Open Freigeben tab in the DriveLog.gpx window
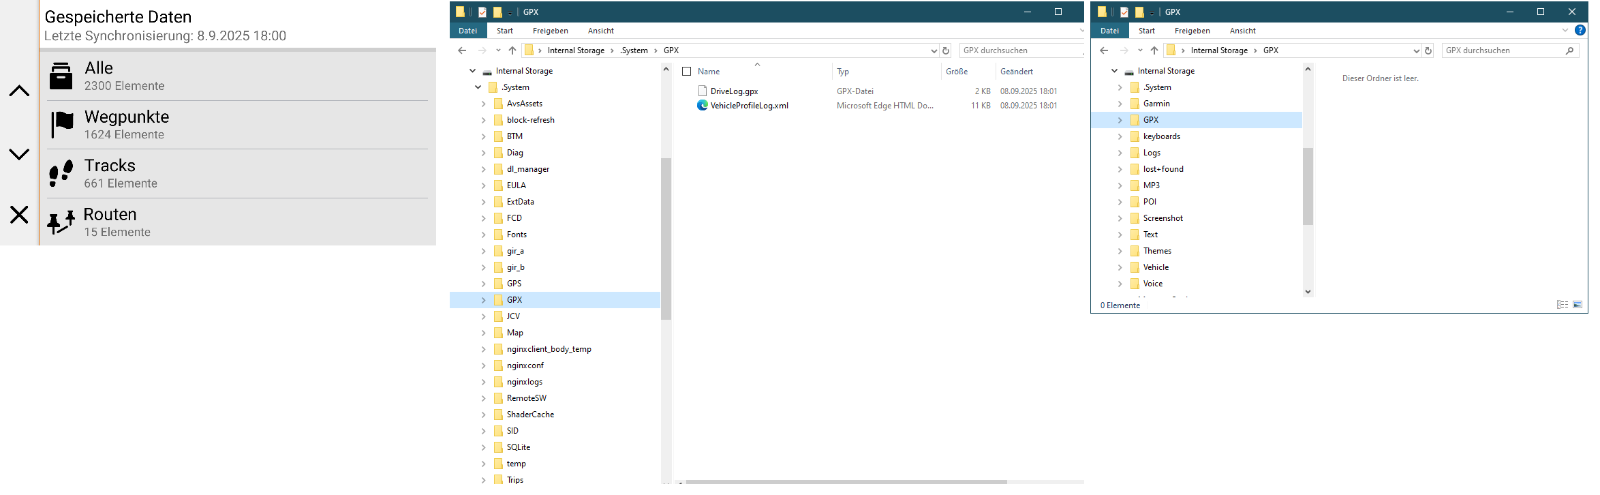The height and width of the screenshot is (495, 1600). pyautogui.click(x=550, y=31)
